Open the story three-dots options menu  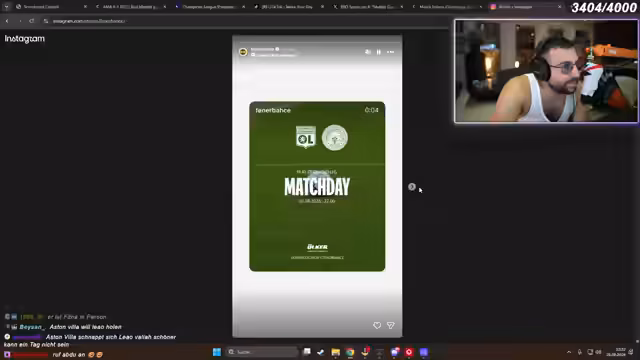391,52
